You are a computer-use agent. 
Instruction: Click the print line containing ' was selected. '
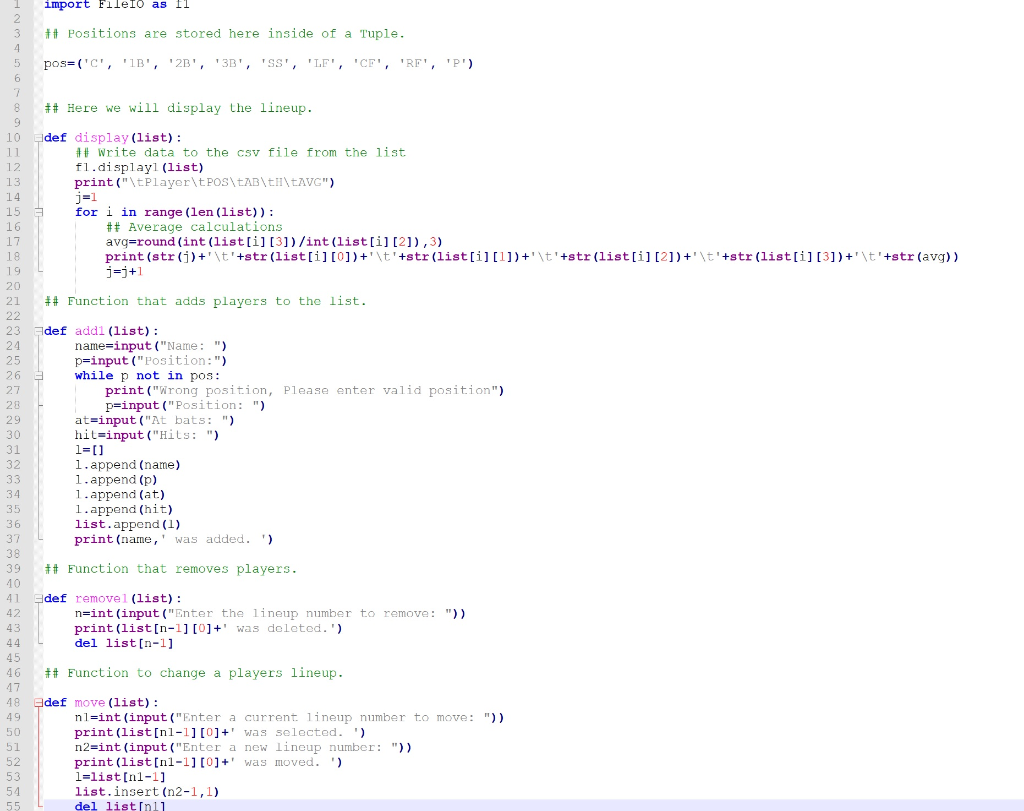(x=220, y=733)
